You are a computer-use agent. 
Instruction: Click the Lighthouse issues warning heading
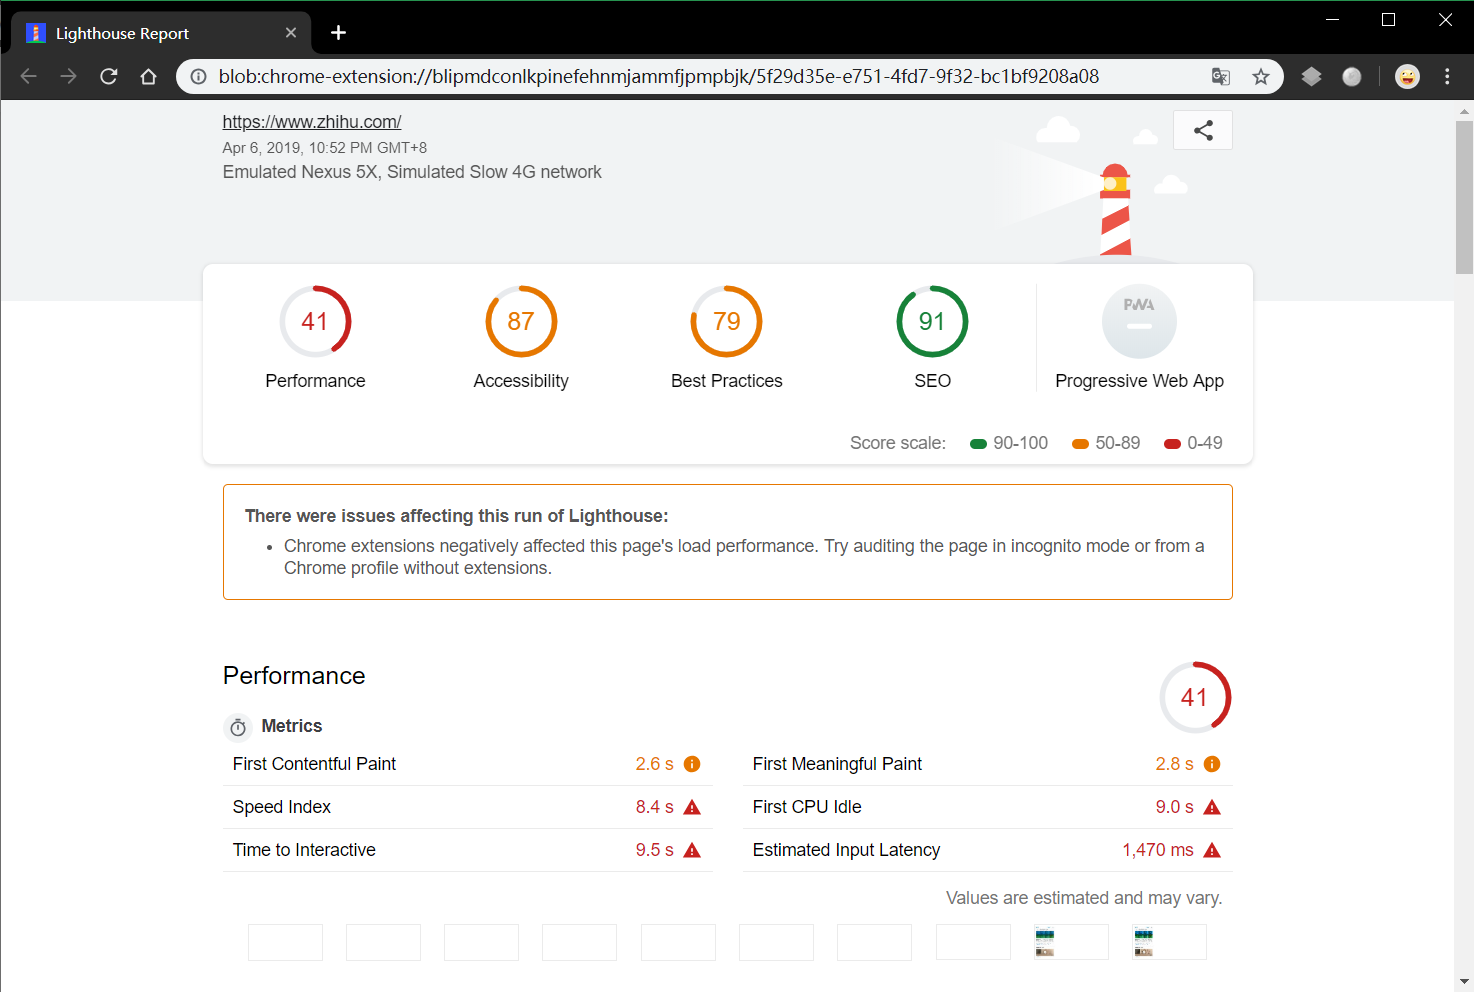(457, 516)
